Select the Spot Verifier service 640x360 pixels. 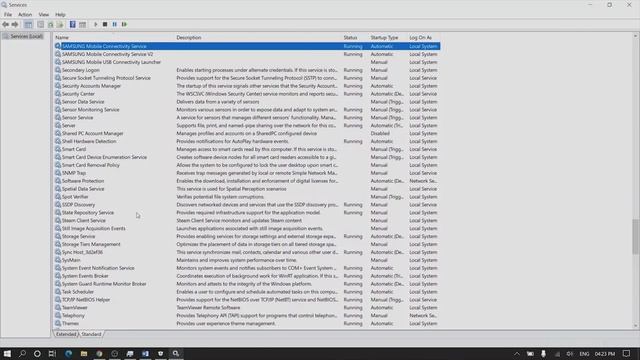[247, 197]
